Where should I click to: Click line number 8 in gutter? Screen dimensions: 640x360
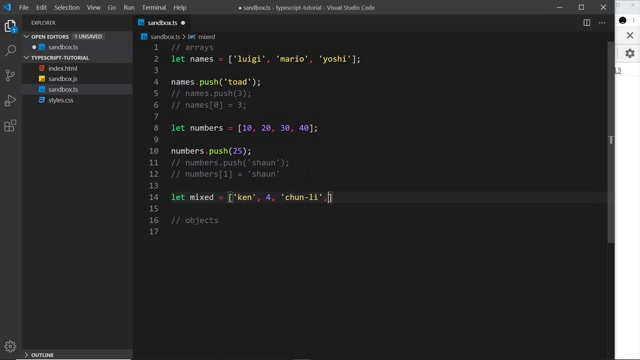[156, 128]
